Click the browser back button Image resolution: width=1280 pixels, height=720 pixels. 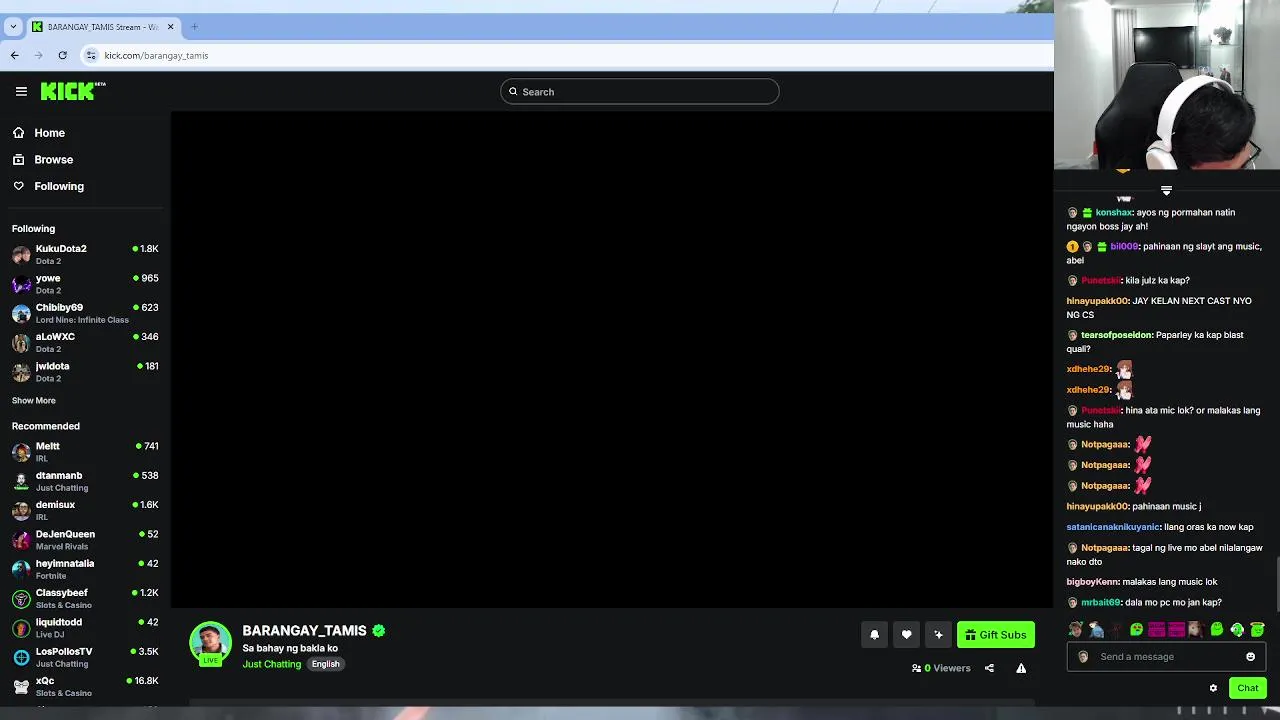pyautogui.click(x=14, y=55)
